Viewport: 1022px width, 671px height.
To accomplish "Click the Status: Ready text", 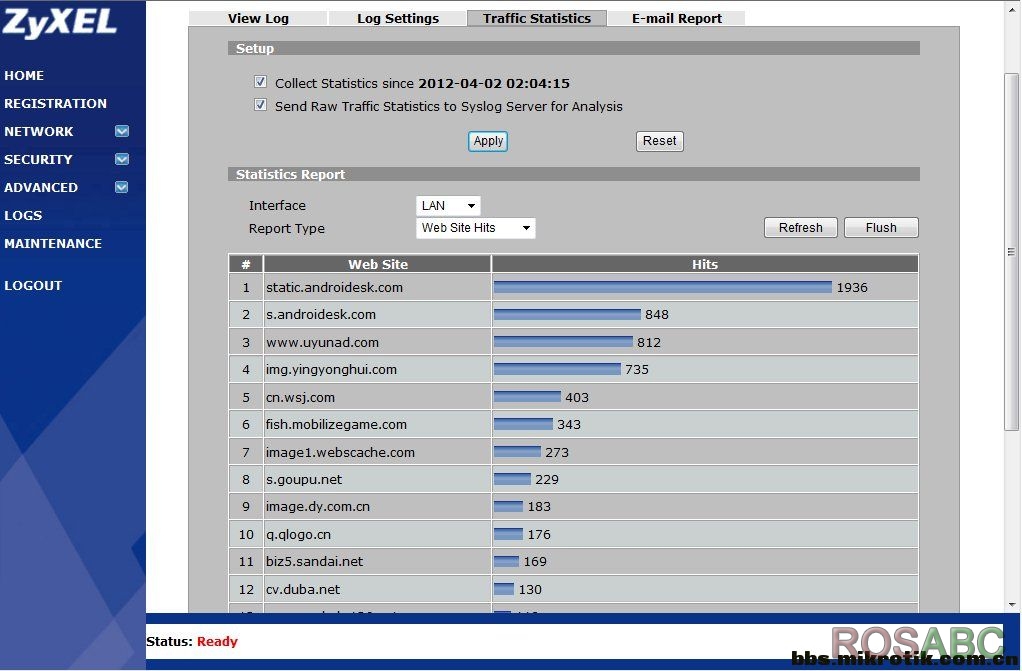I will tap(192, 641).
